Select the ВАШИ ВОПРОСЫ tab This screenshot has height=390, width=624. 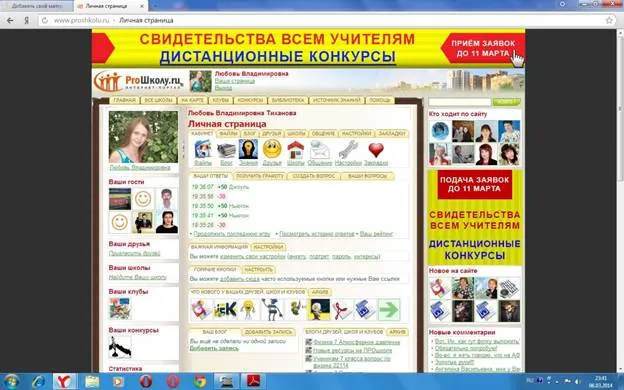click(x=367, y=176)
